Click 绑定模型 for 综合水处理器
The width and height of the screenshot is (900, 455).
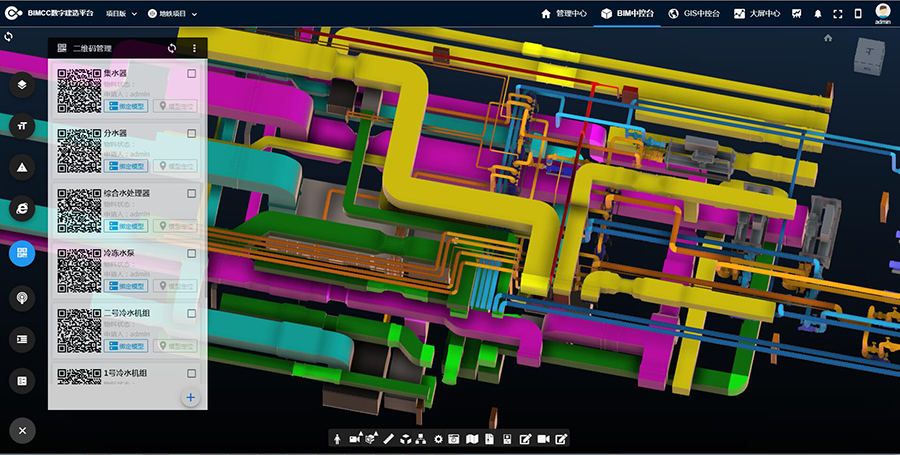click(x=126, y=226)
